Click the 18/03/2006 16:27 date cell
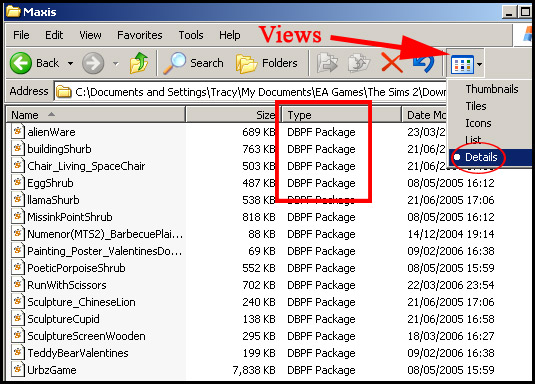Image resolution: width=535 pixels, height=384 pixels. 450,336
